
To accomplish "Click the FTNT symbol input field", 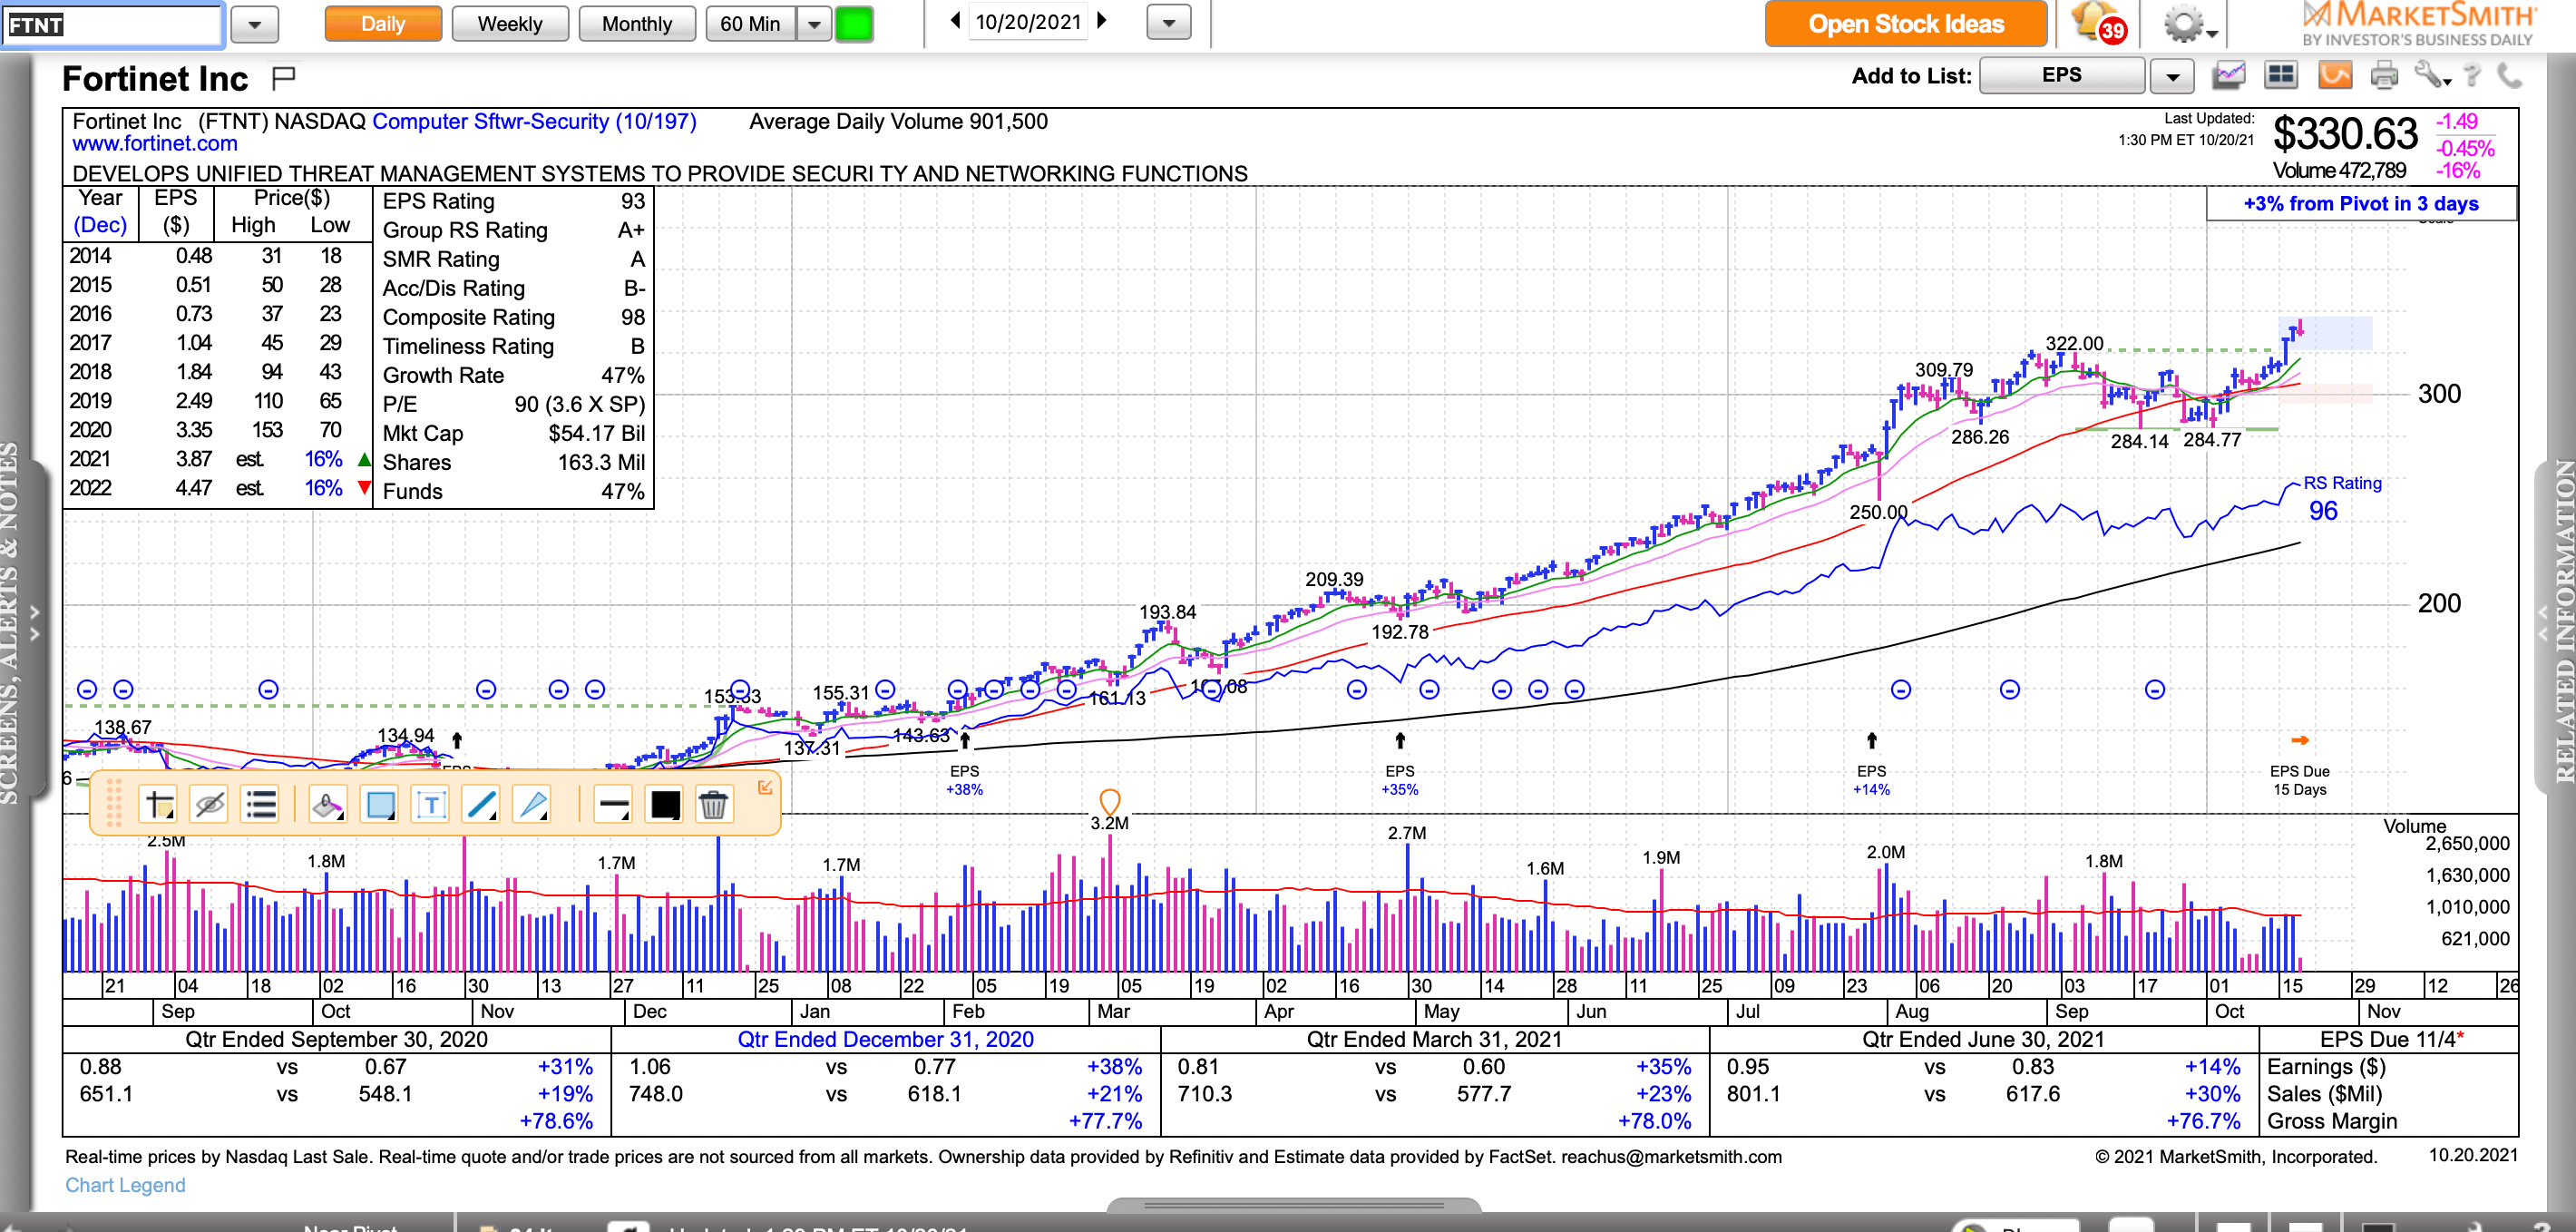I will tap(112, 25).
